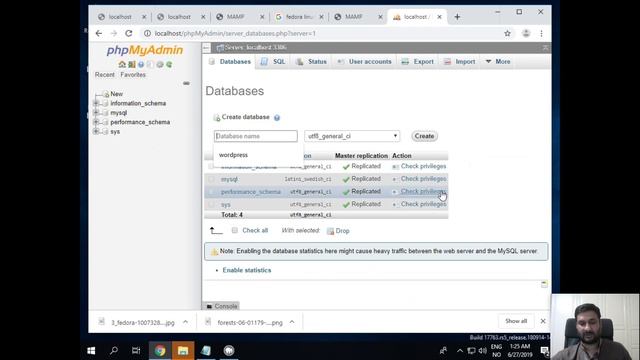Click the New database icon in tree
The width and height of the screenshot is (640, 360).
(106, 94)
